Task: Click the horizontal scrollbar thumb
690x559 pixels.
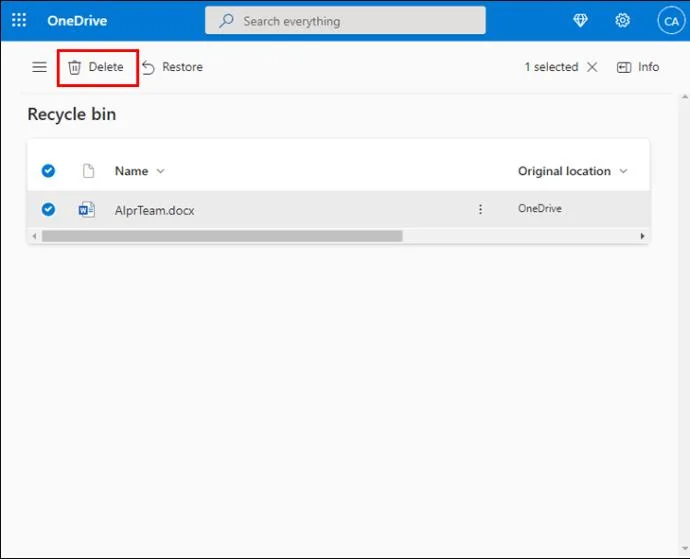Action: pos(222,236)
